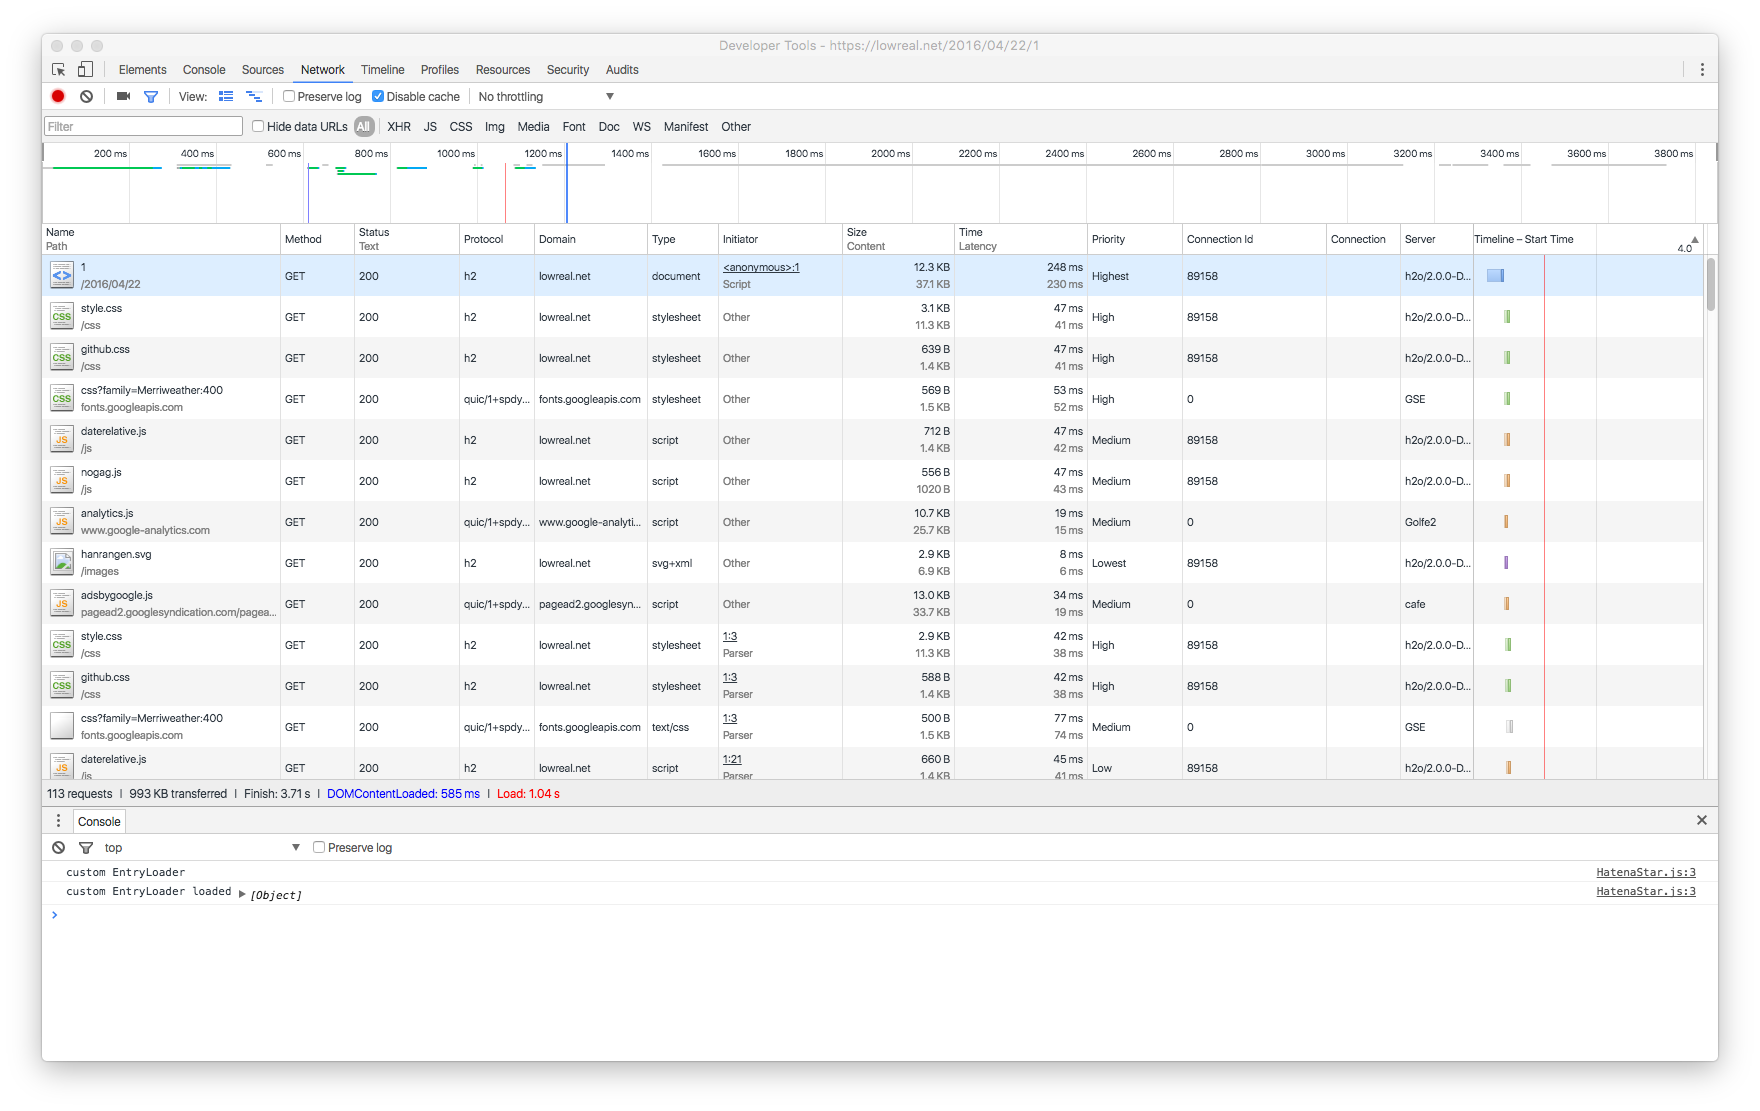Click the network Filter text field
This screenshot has width=1760, height=1111.
click(143, 126)
